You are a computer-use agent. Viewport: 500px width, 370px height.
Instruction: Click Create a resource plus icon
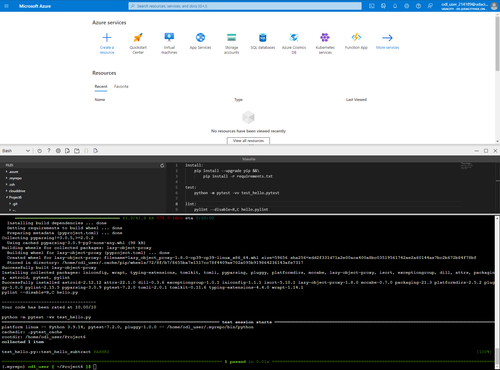107,37
